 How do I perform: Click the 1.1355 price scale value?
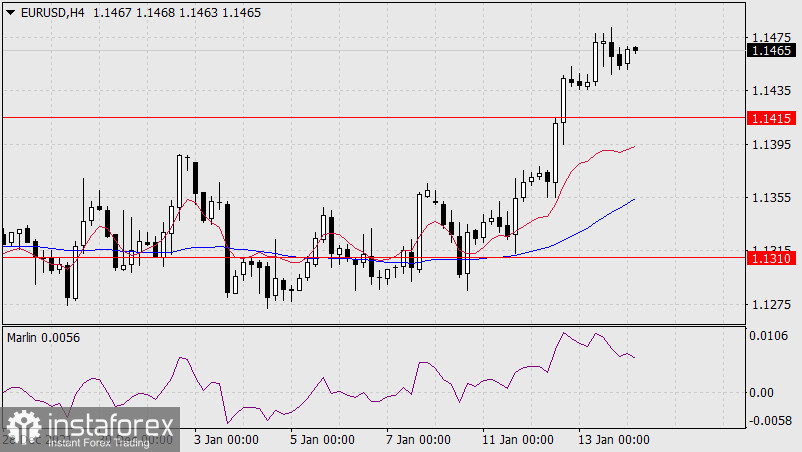(771, 198)
